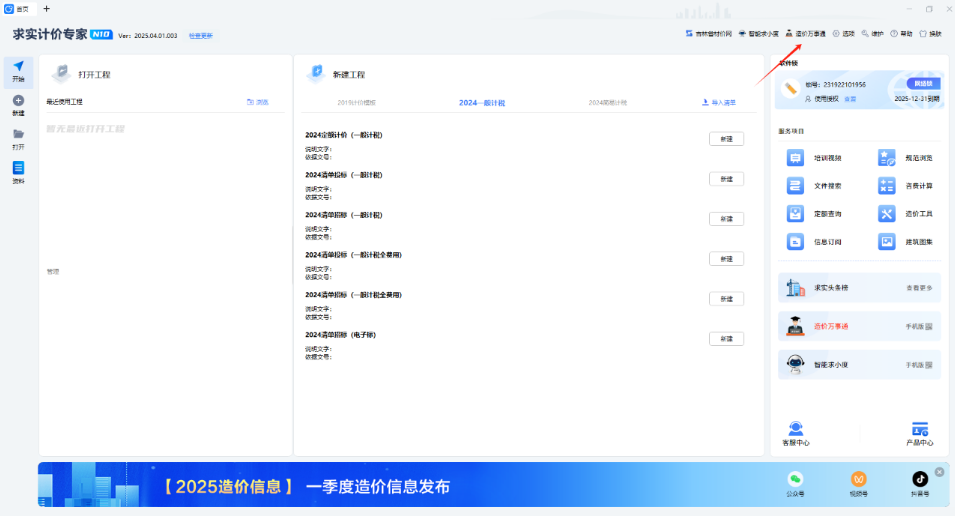This screenshot has height=516, width=955.
Task: Open a new tab with plus button
Action: (46, 9)
